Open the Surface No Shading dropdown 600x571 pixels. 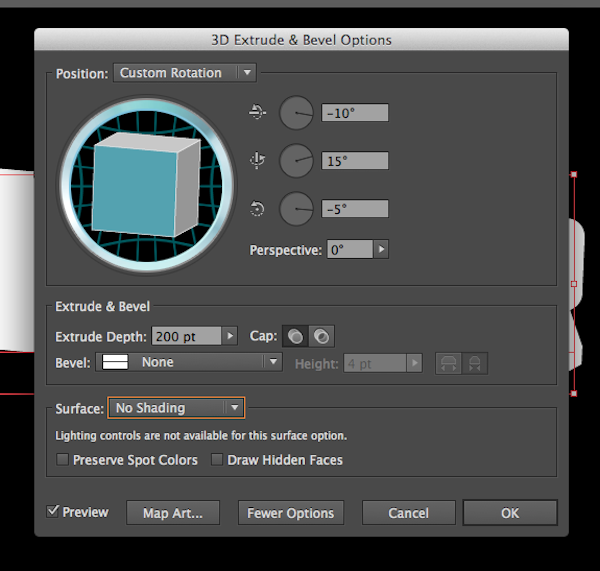pos(176,408)
